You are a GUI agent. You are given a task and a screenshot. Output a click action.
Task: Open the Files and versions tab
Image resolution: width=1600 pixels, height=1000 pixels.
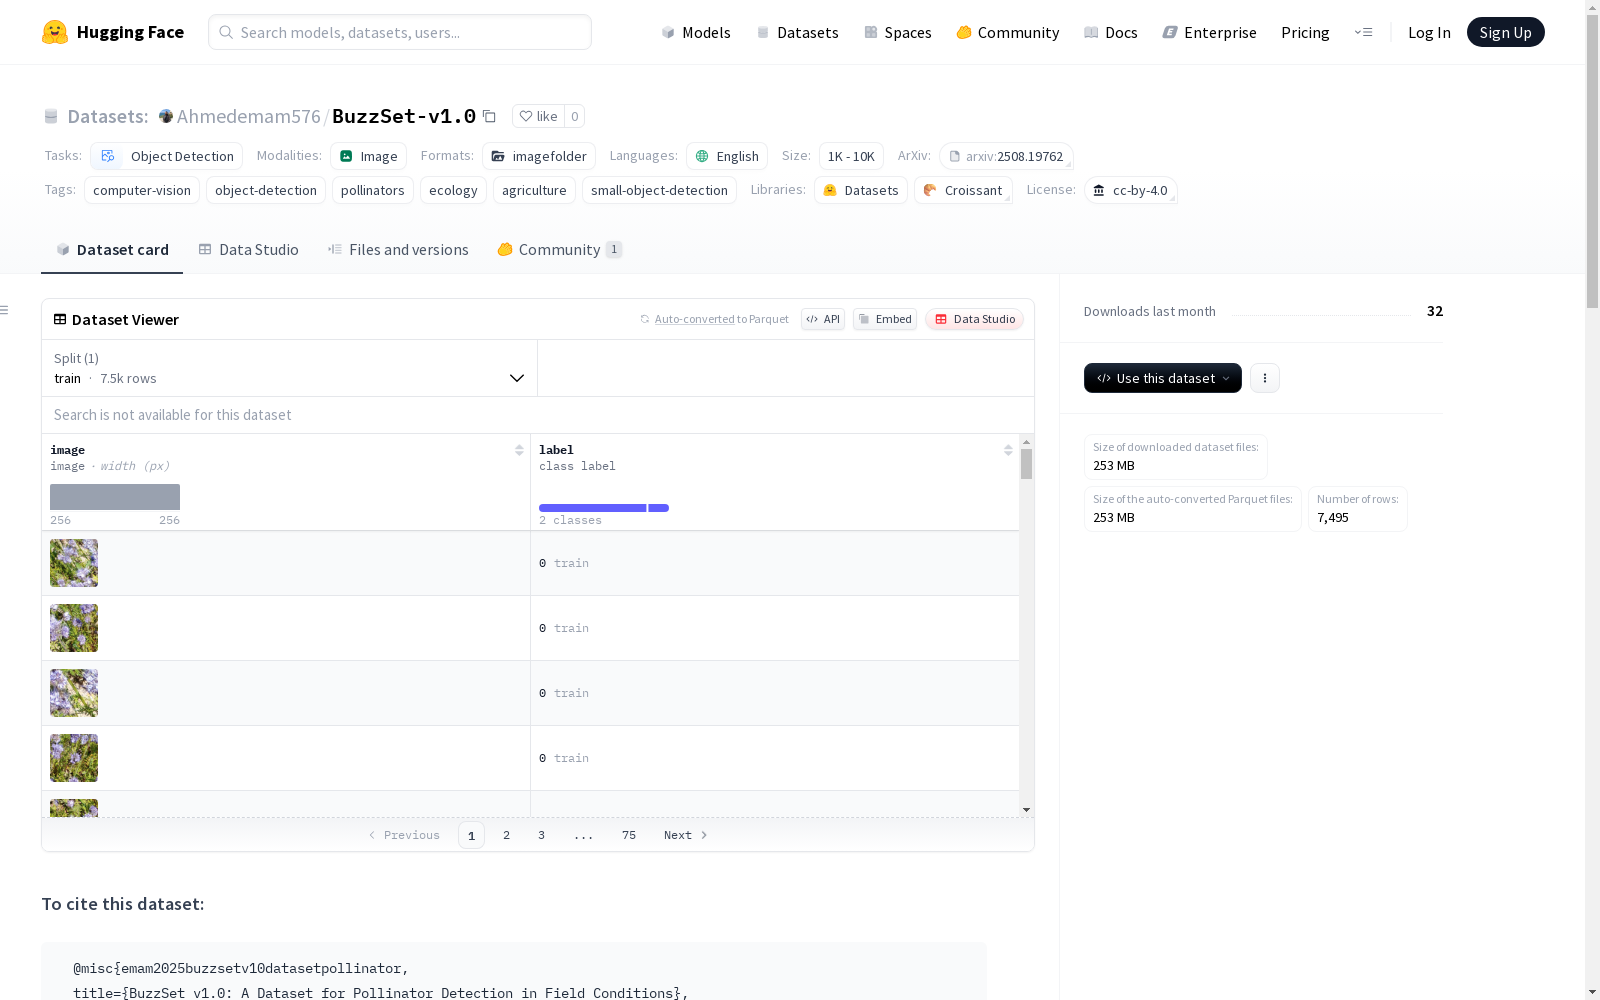click(398, 250)
